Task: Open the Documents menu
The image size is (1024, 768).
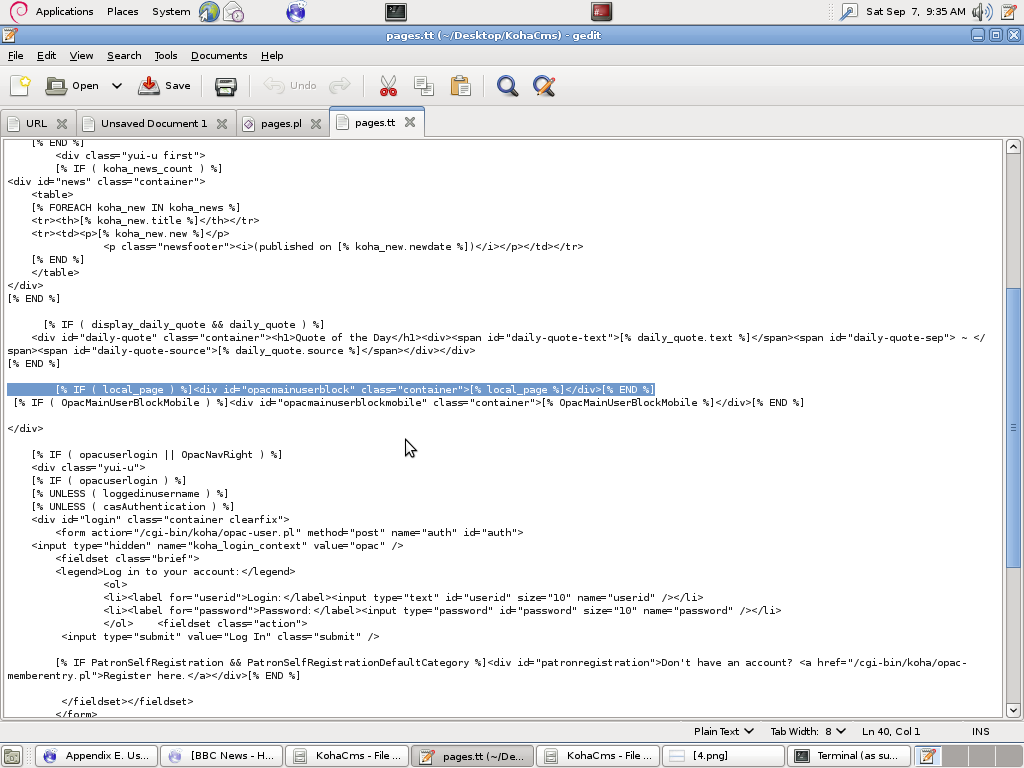Action: (x=218, y=55)
